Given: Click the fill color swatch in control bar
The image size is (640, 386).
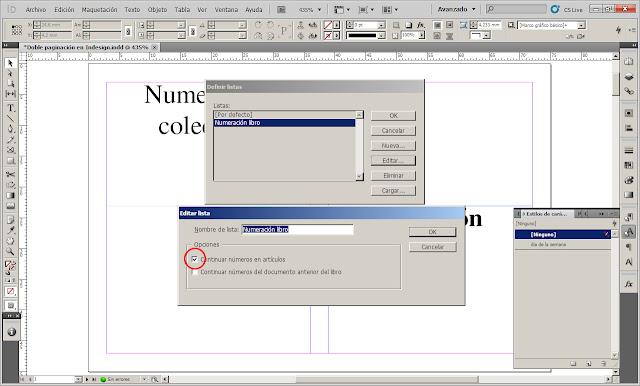Looking at the screenshot, I should click(328, 25).
